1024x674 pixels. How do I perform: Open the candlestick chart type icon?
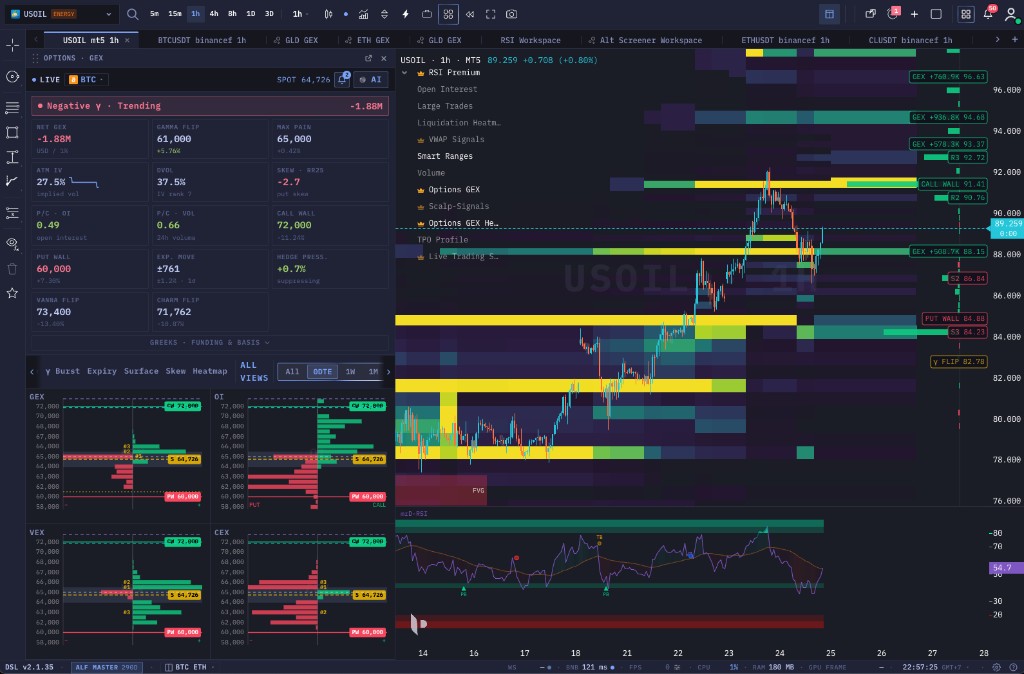tap(328, 14)
